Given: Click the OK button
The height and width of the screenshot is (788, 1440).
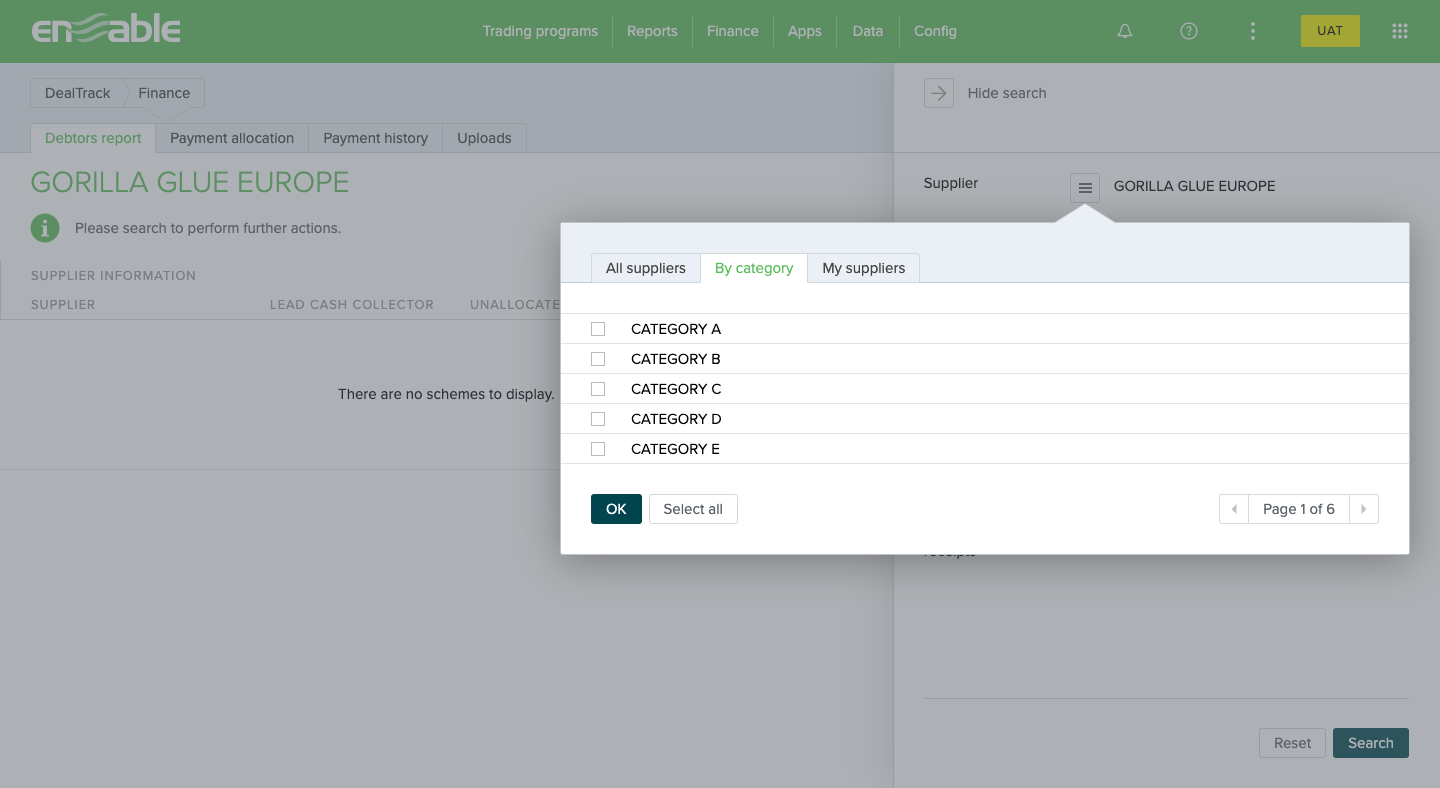Looking at the screenshot, I should coord(616,509).
